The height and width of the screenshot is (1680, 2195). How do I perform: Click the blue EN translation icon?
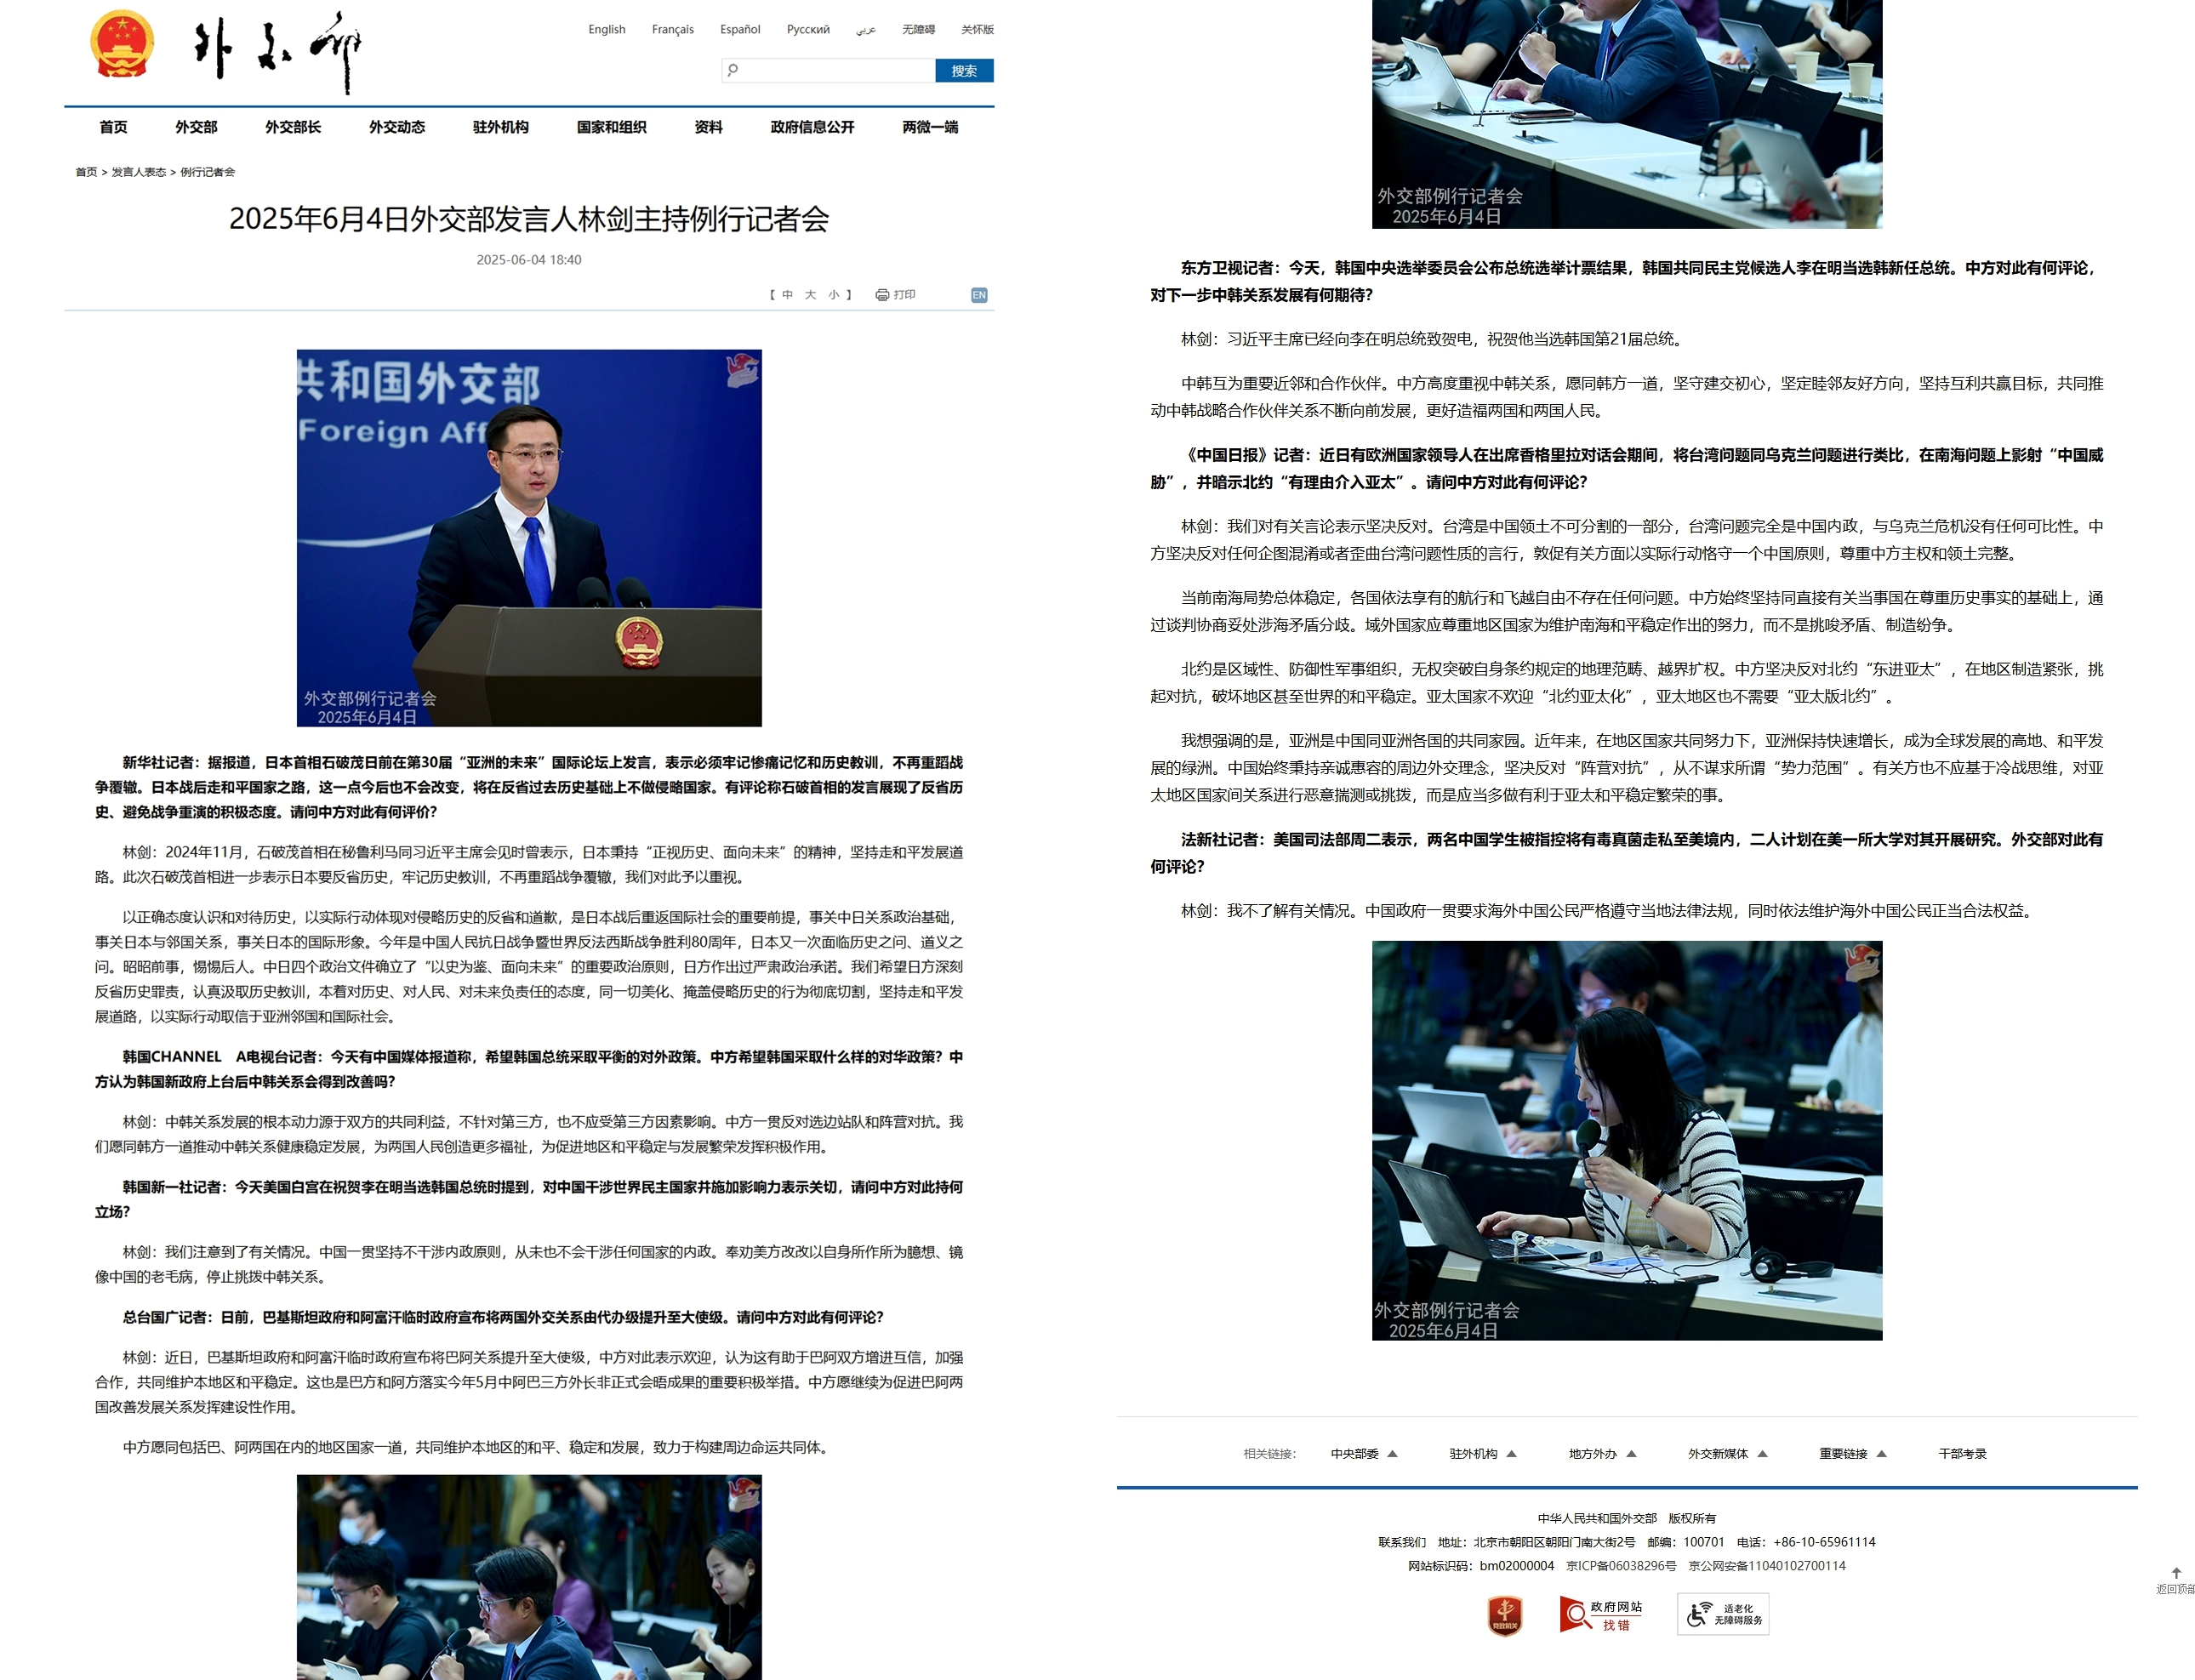[979, 295]
